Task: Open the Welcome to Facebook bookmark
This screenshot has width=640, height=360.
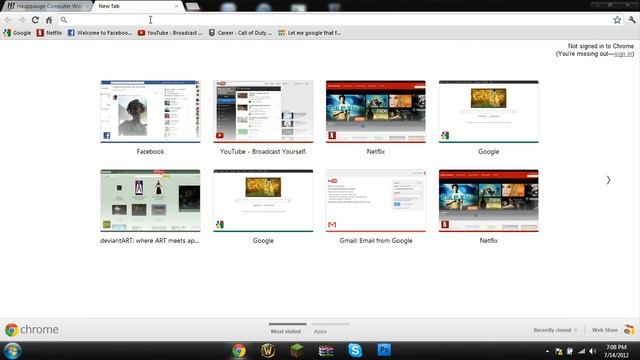Action: click(100, 33)
